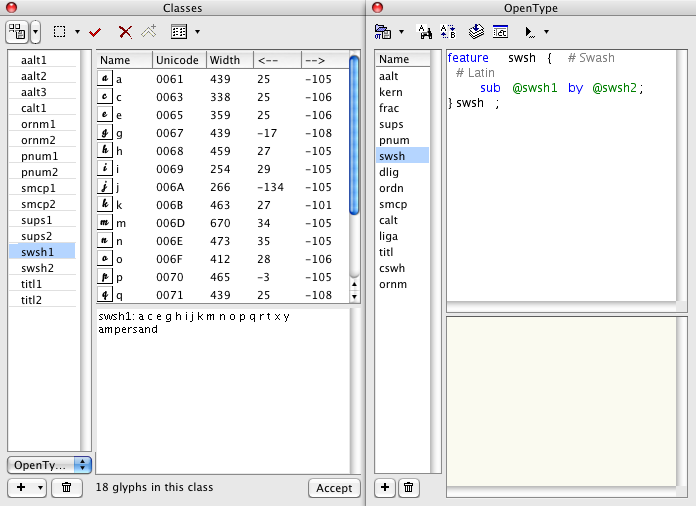Viewport: 696px width, 506px height.
Task: Click the Name column header in glyph table
Action: [x=125, y=60]
